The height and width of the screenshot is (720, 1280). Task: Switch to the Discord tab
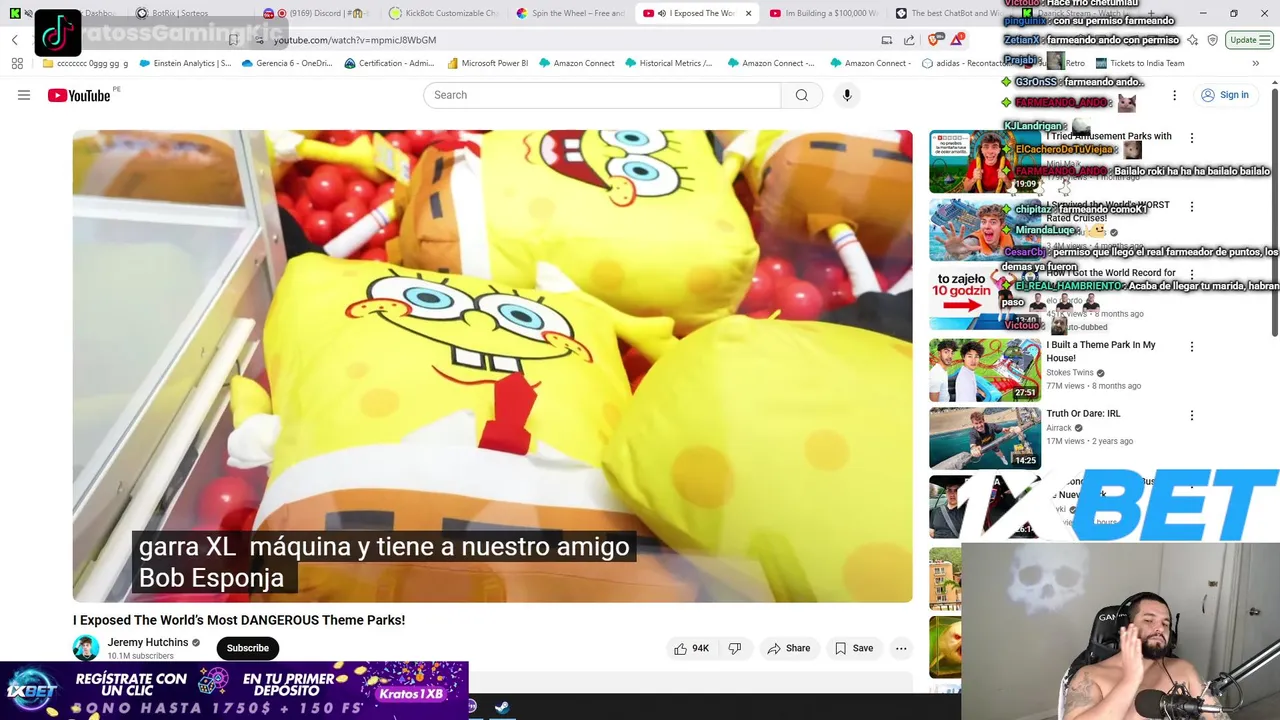coord(320,13)
